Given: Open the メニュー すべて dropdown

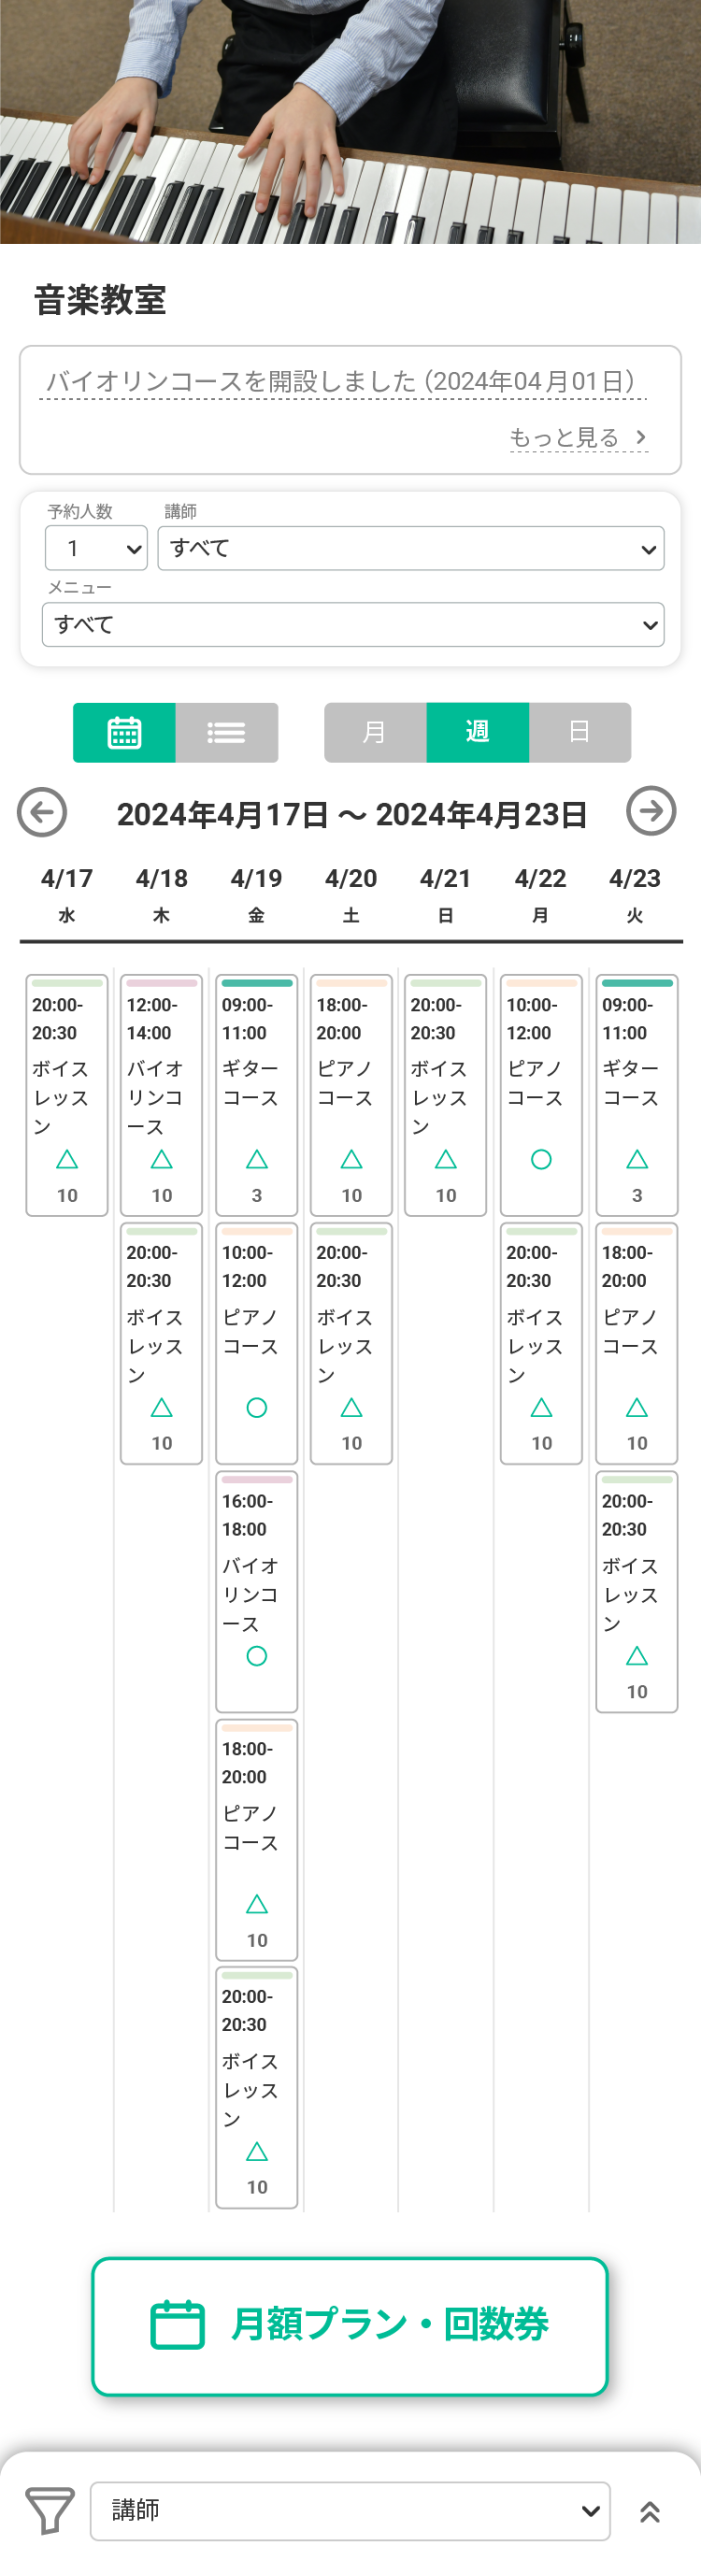Looking at the screenshot, I should [353, 624].
